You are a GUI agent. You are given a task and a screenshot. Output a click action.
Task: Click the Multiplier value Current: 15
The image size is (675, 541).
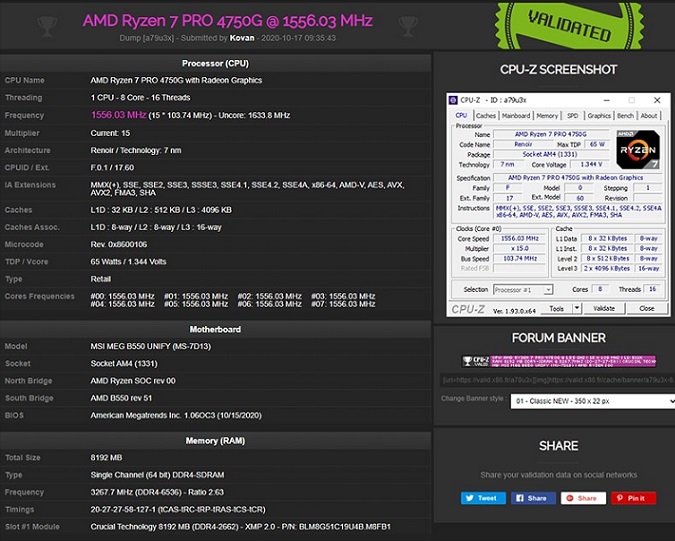pyautogui.click(x=110, y=133)
